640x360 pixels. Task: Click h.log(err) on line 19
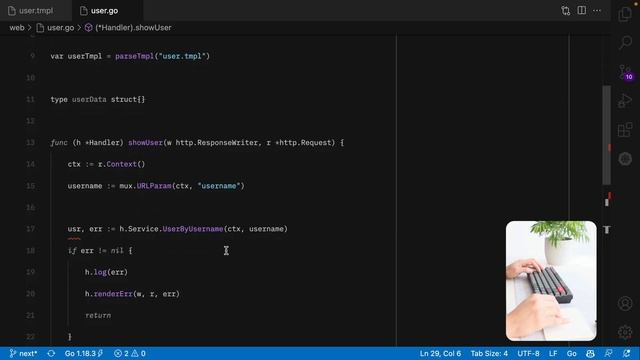106,272
